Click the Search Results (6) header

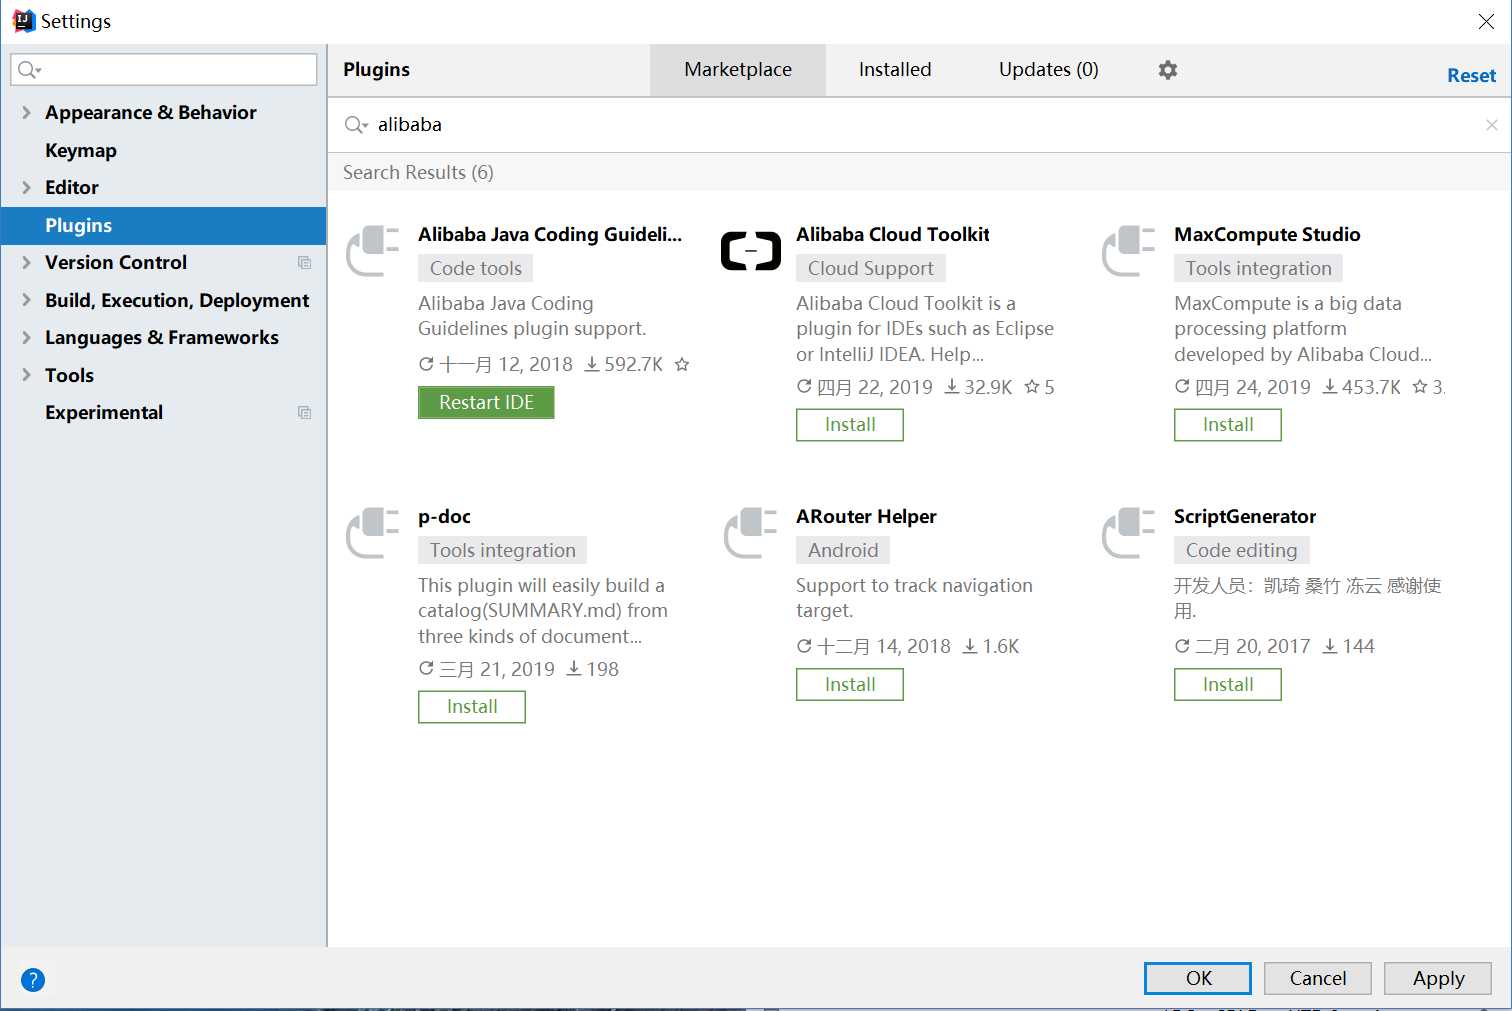418,173
